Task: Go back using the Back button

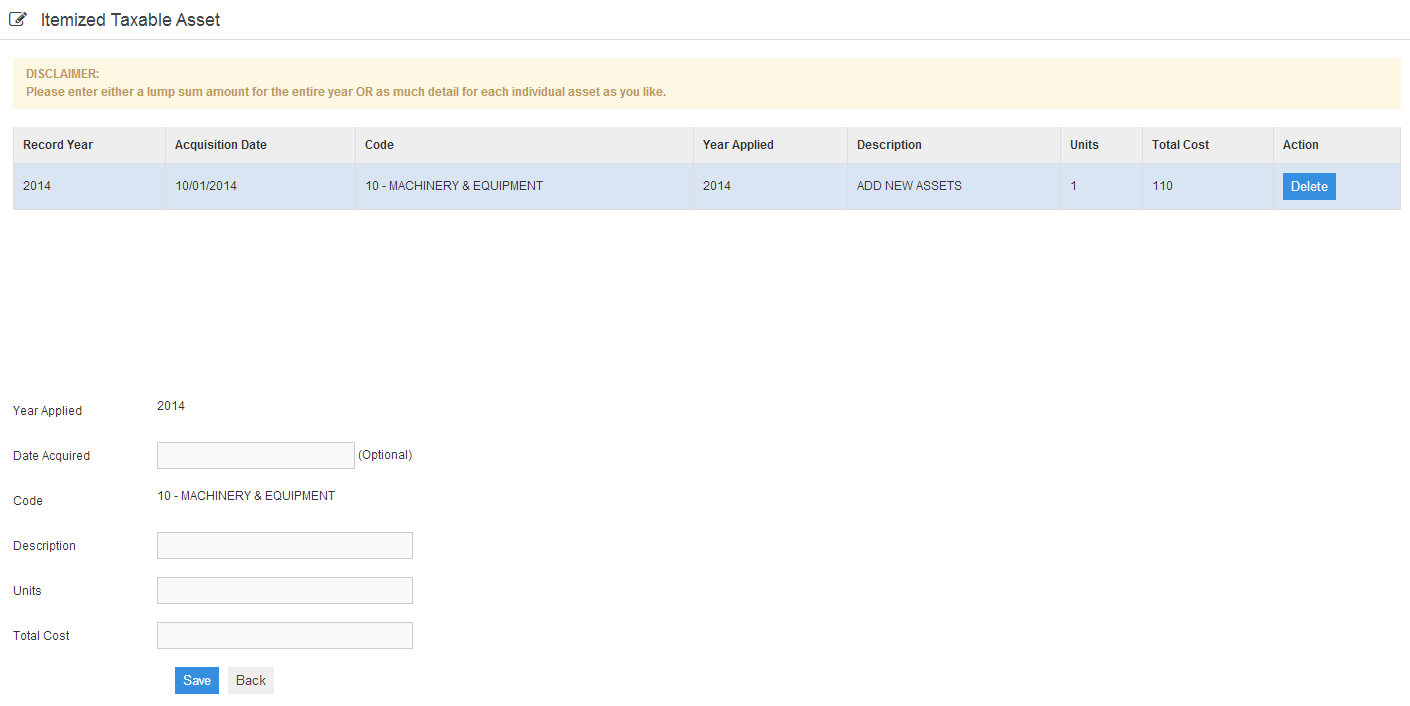Action: pyautogui.click(x=251, y=680)
